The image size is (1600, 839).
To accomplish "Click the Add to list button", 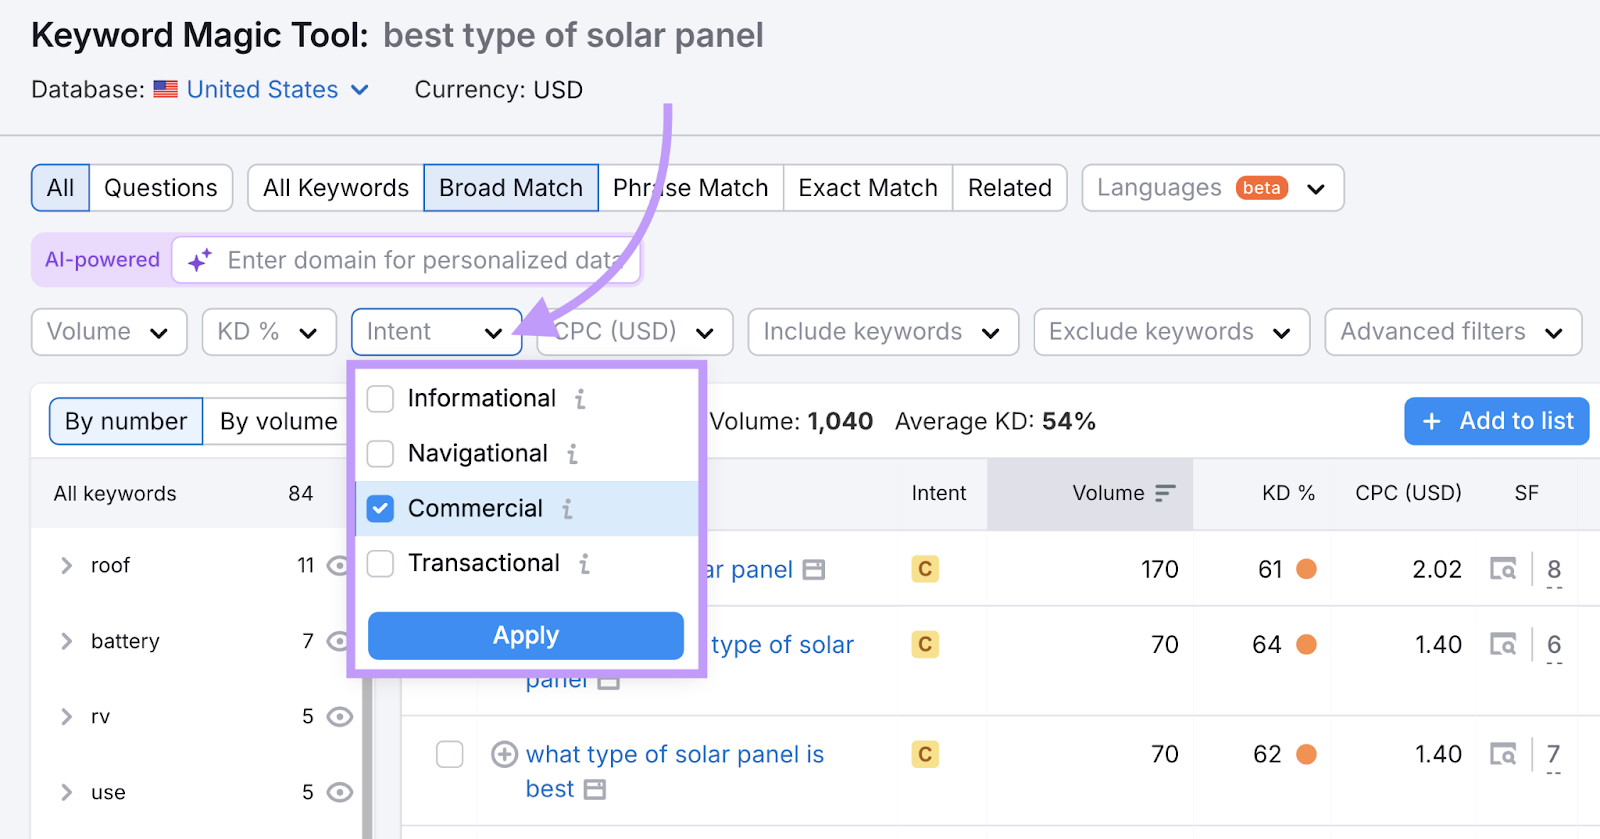I will point(1495,420).
